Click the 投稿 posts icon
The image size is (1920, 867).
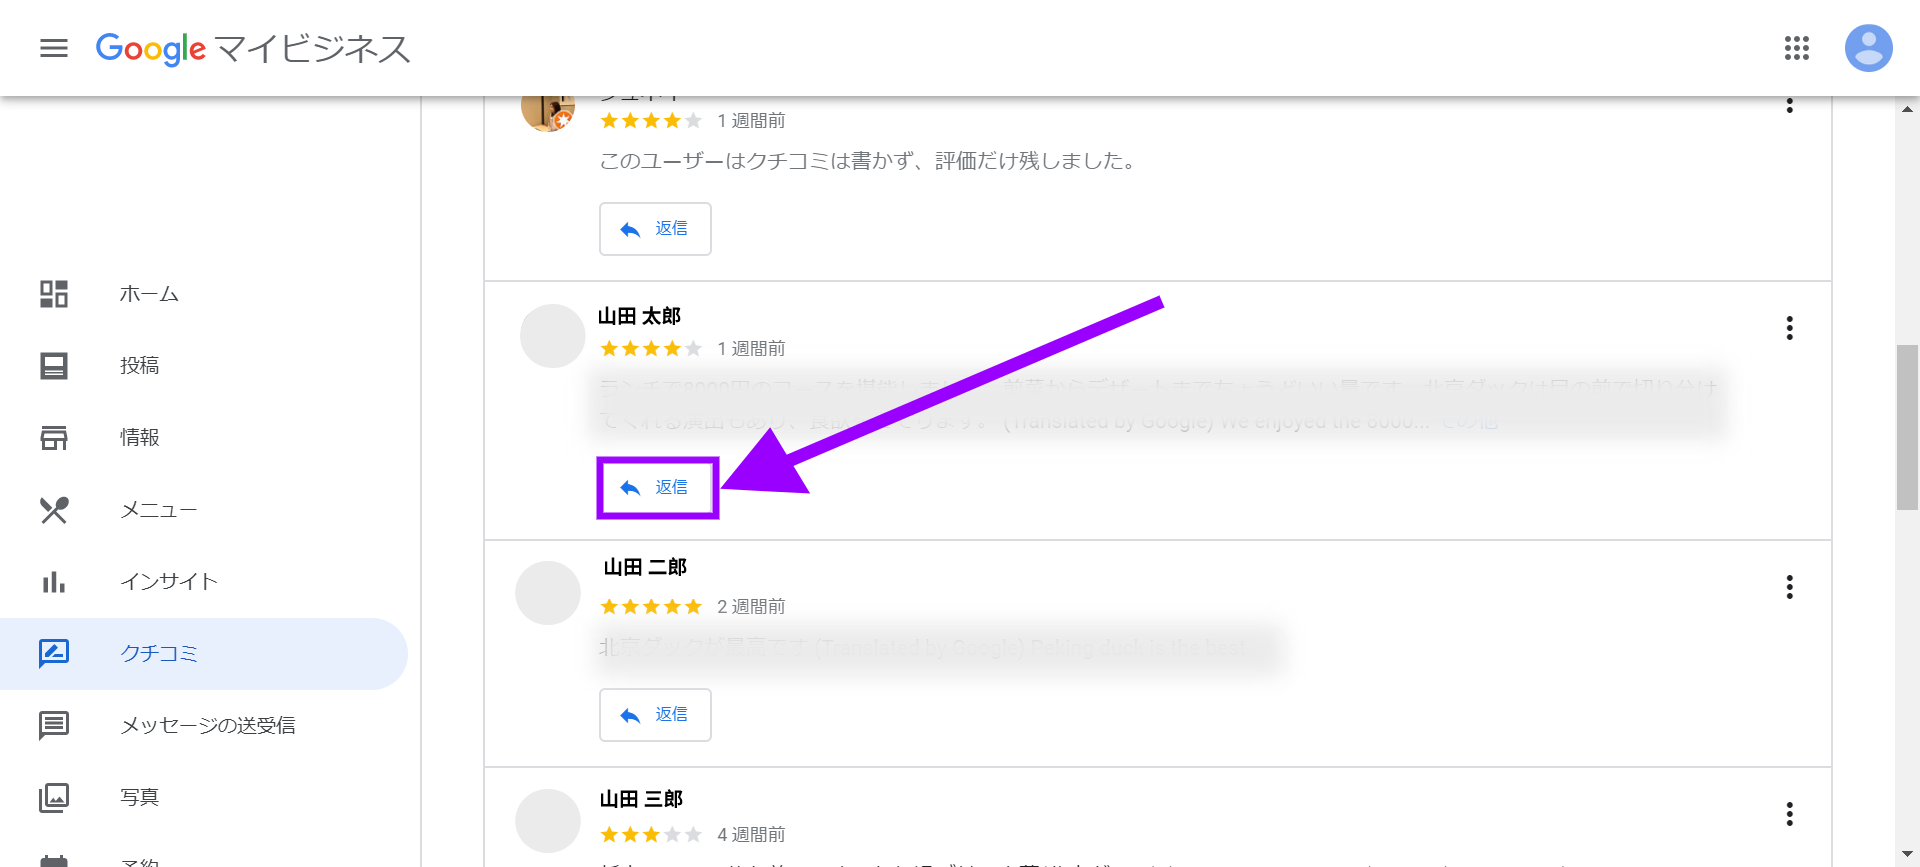[54, 366]
